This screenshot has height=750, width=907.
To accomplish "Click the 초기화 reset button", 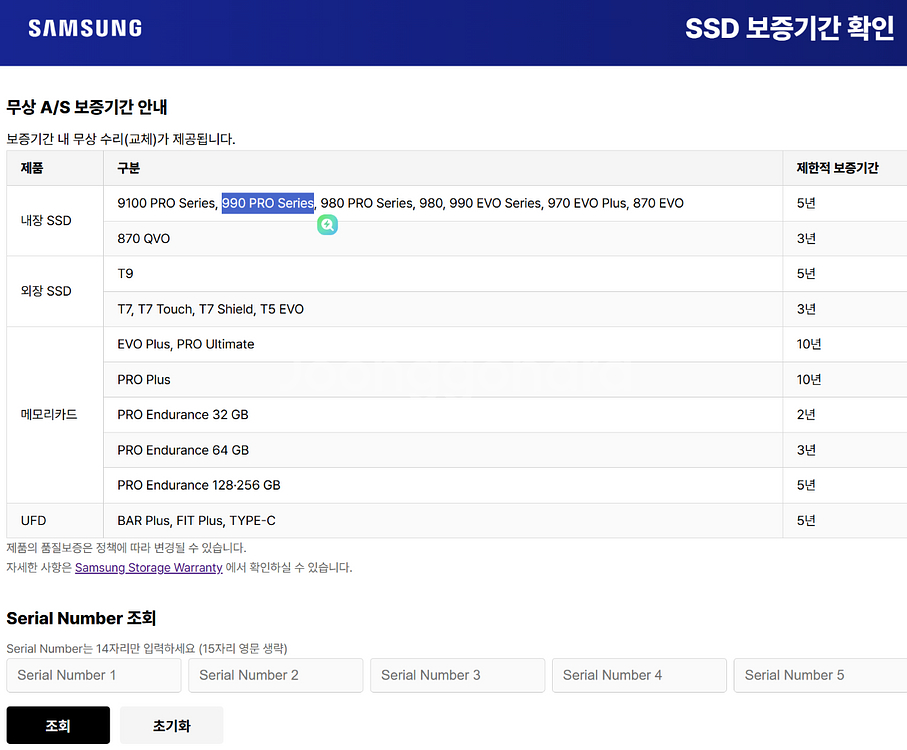I will coord(170,724).
